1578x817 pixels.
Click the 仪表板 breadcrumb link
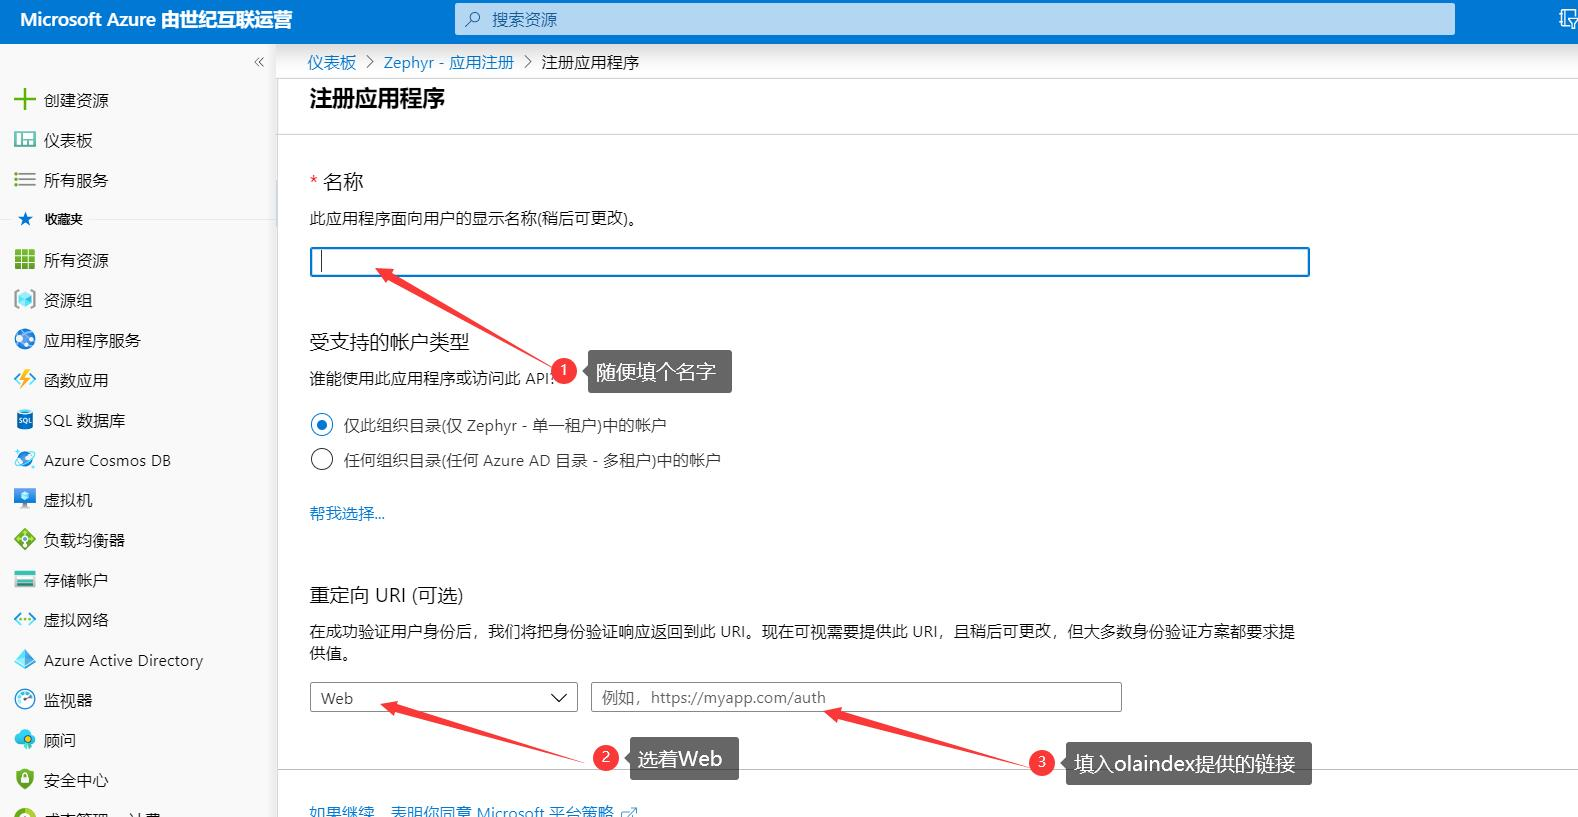click(x=332, y=62)
